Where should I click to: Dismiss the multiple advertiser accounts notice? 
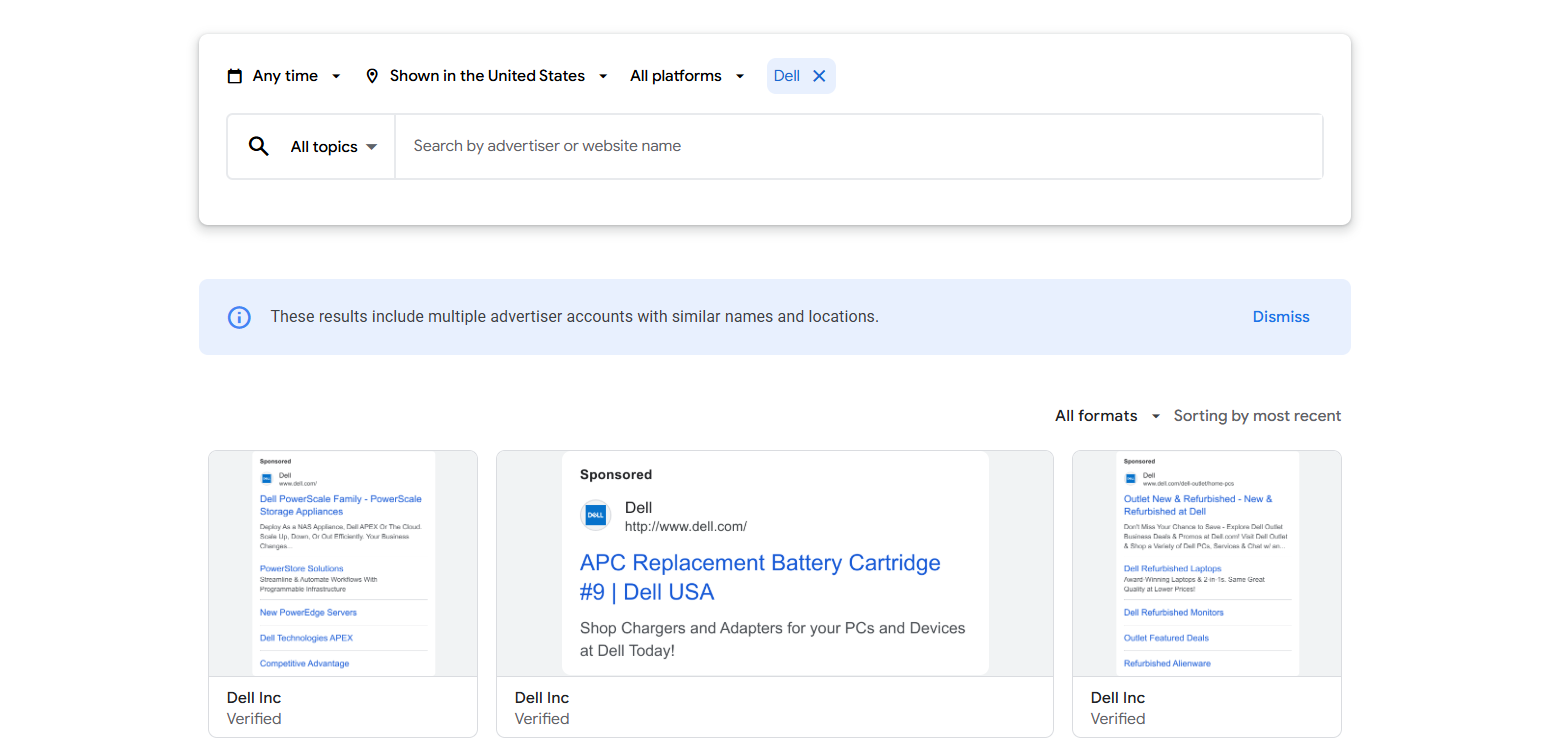(x=1281, y=317)
